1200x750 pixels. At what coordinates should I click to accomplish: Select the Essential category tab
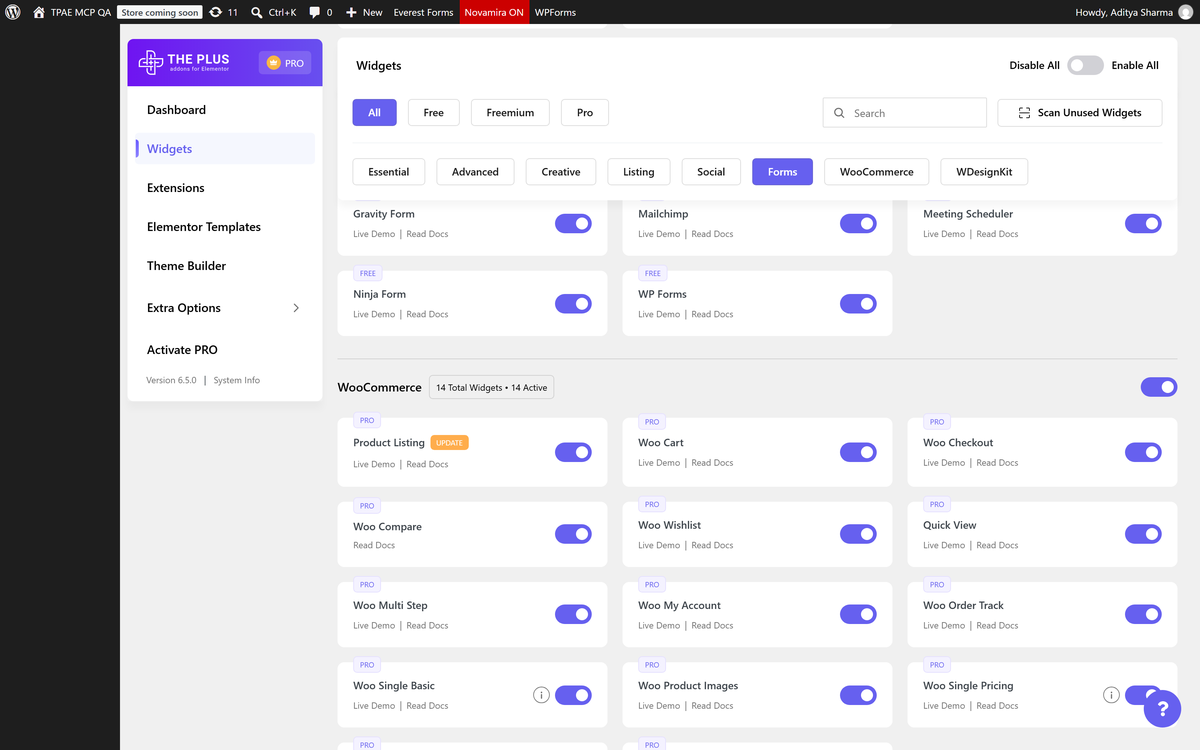pos(389,172)
